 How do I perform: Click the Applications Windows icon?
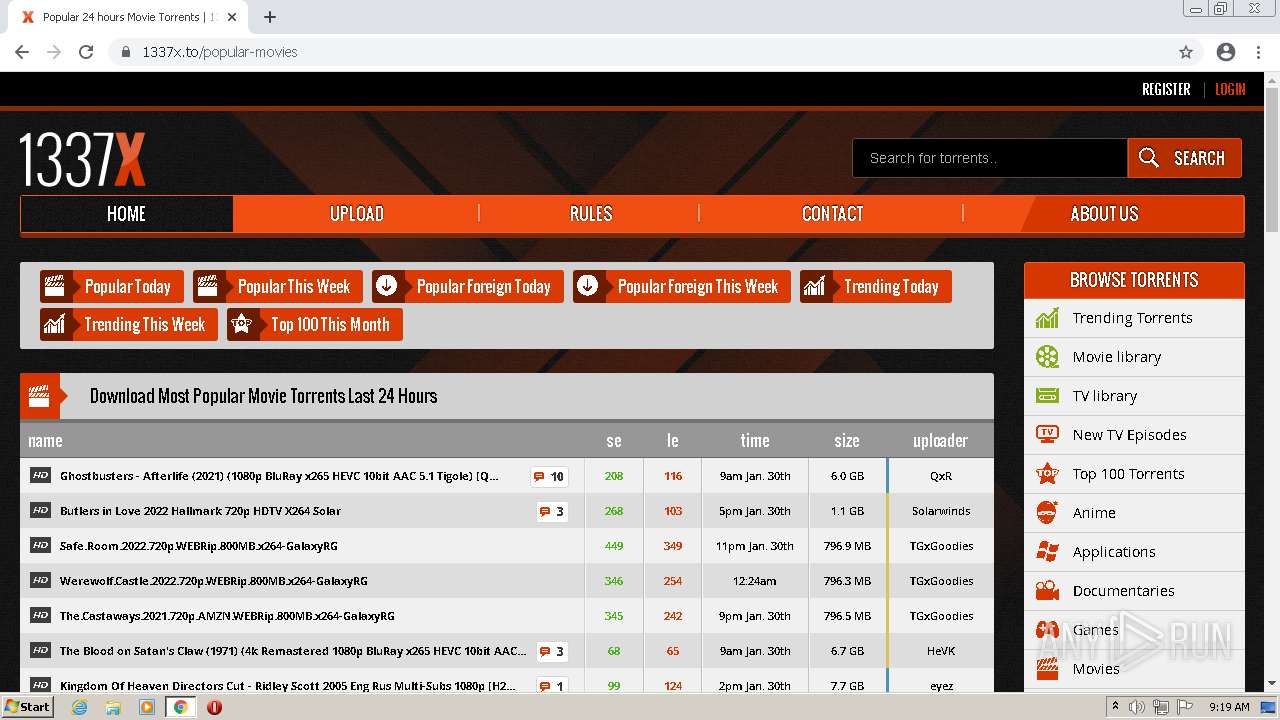[x=1047, y=552]
